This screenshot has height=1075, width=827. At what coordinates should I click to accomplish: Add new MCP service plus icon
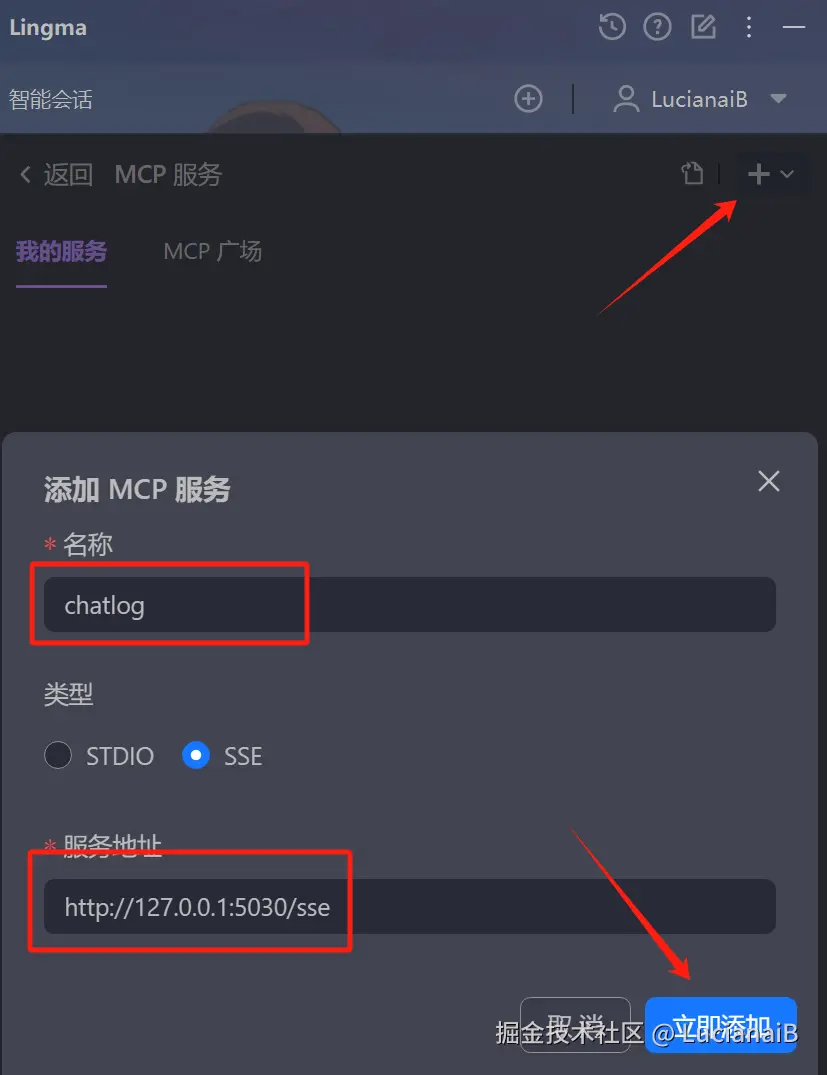coord(758,174)
